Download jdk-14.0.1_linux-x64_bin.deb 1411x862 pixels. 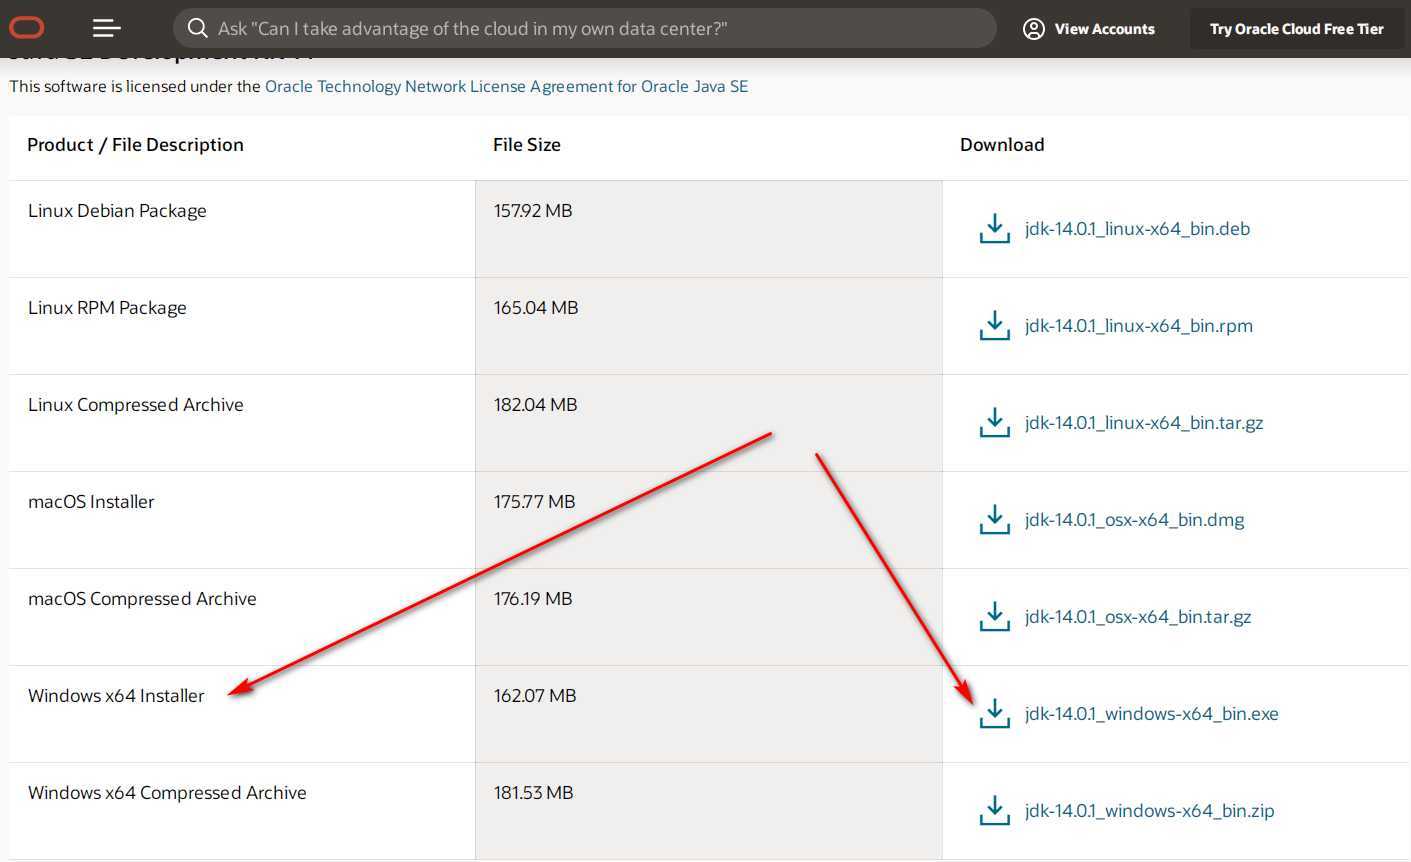[x=1137, y=229]
